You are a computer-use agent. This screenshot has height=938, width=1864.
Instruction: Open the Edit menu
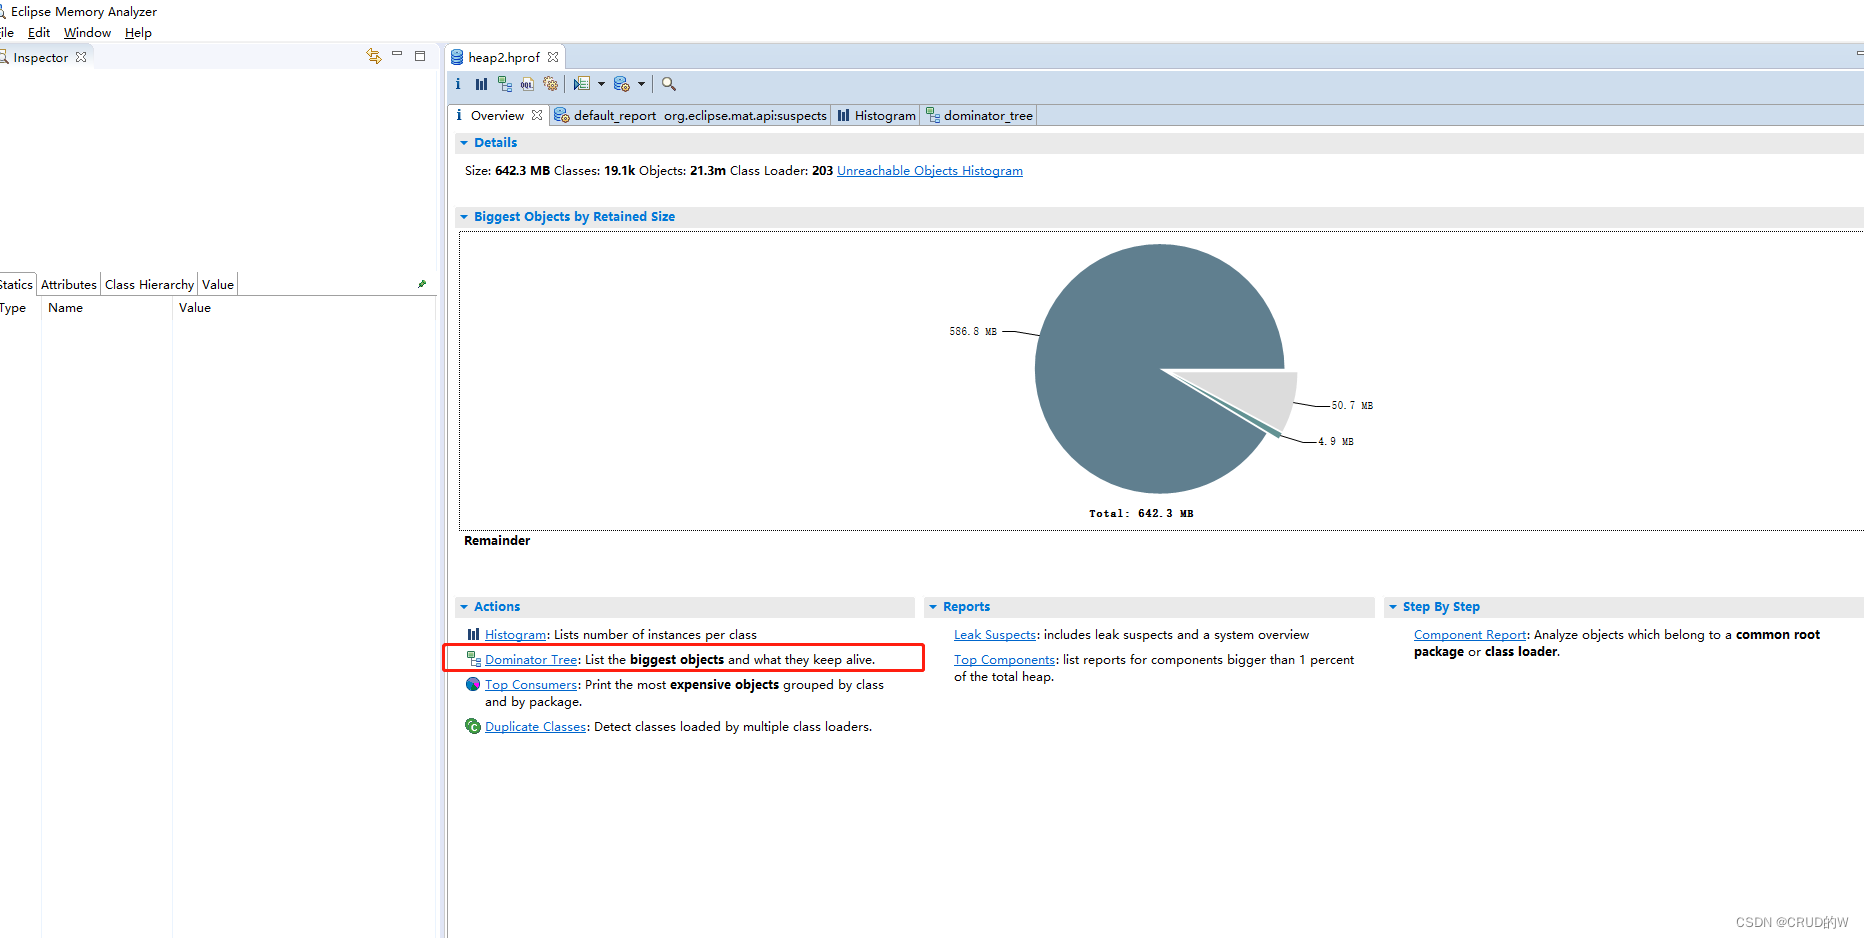point(39,33)
